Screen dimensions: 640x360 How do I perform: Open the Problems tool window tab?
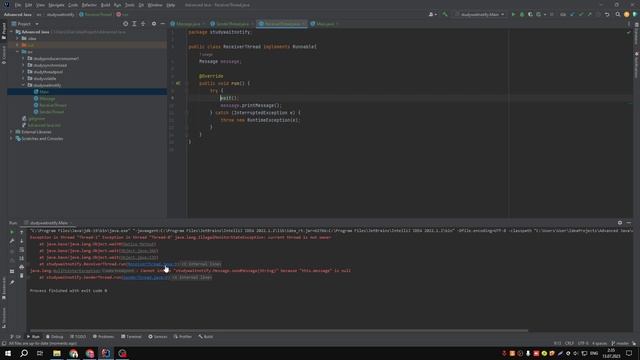pos(103,337)
